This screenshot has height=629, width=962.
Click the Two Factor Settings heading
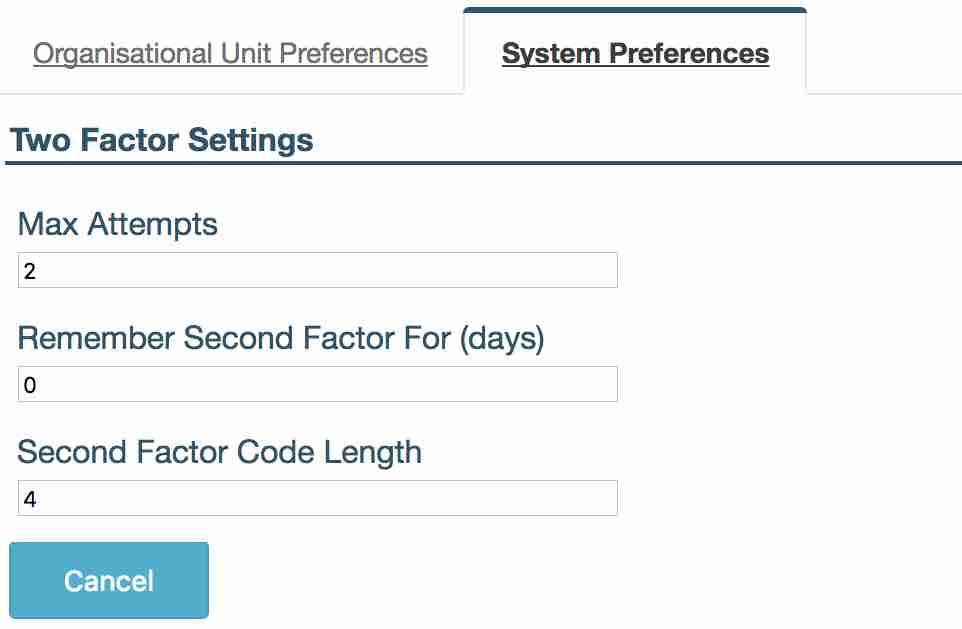(161, 140)
